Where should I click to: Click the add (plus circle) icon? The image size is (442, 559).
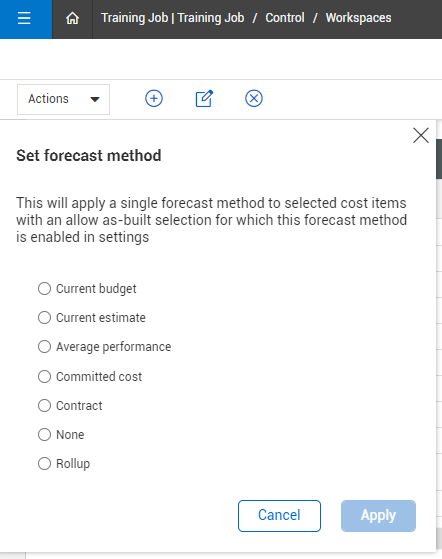tap(154, 98)
